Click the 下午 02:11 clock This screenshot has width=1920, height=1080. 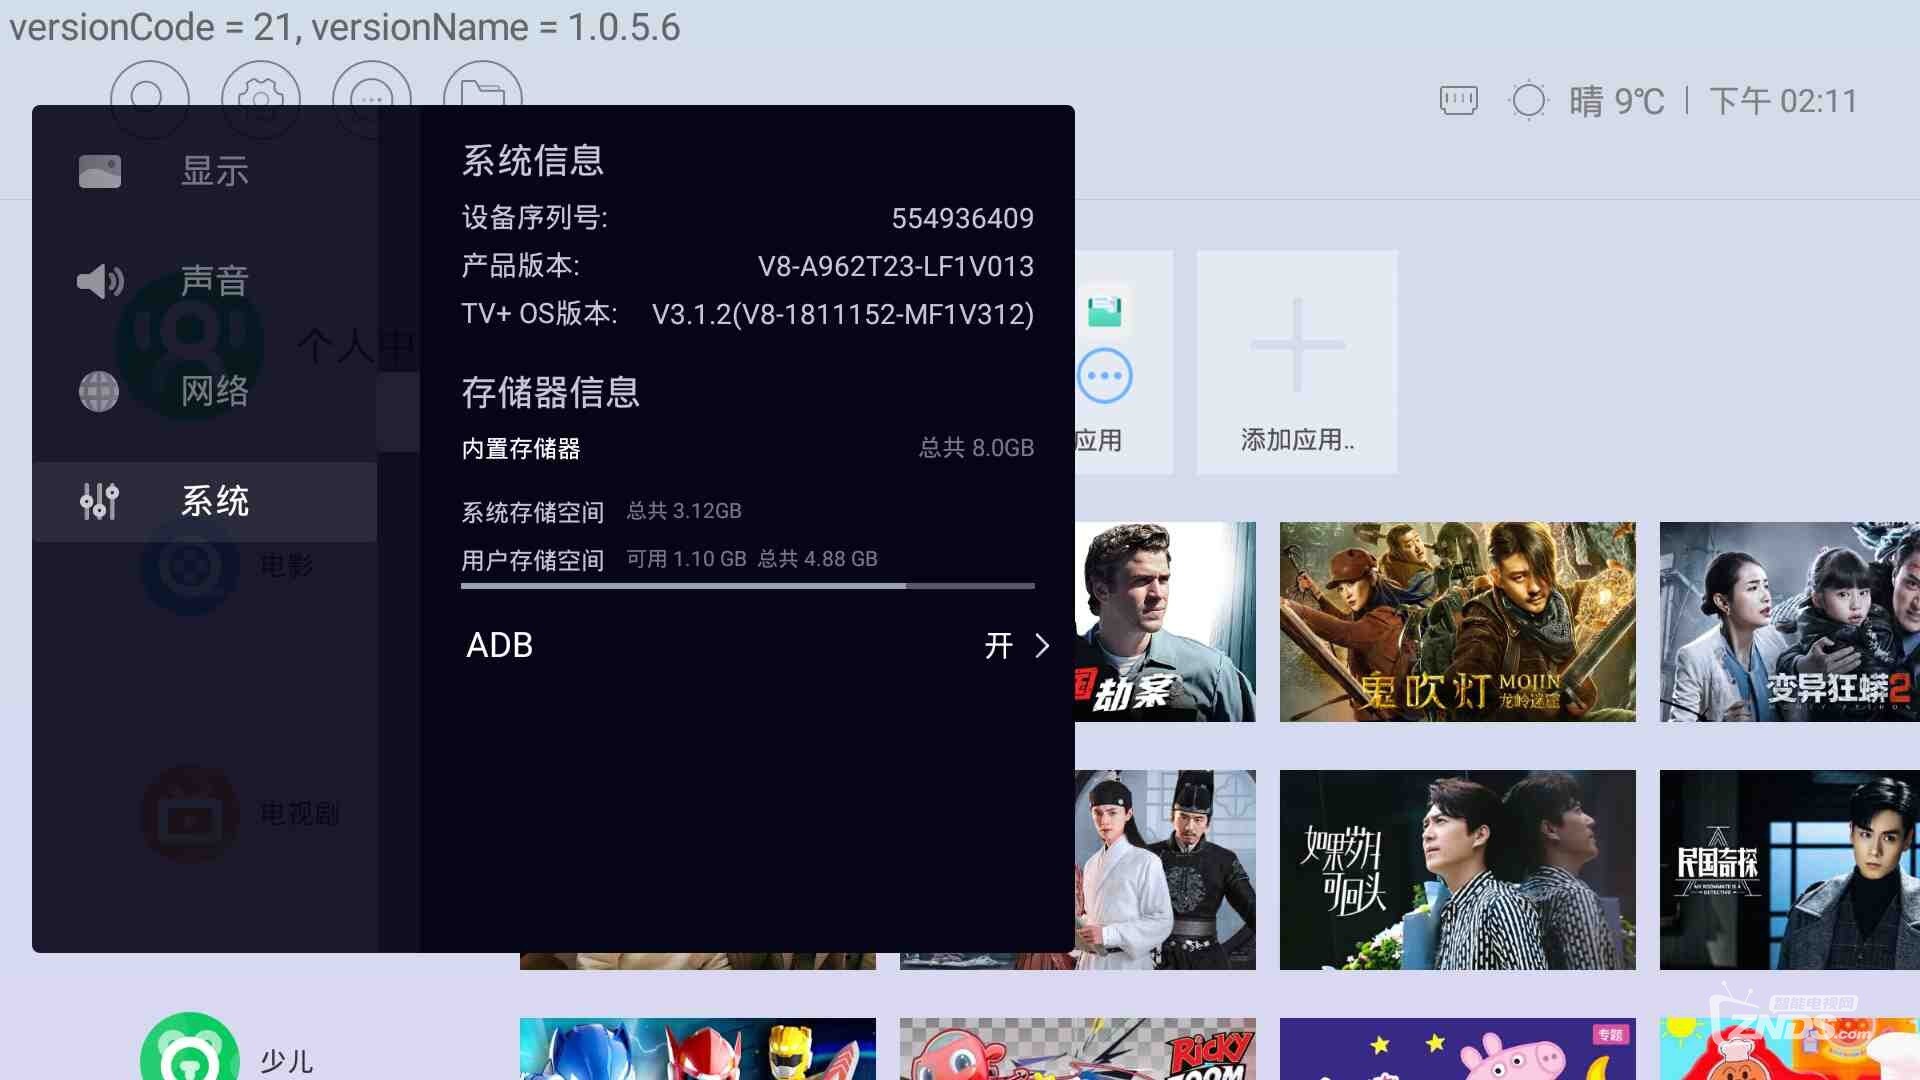point(1783,101)
